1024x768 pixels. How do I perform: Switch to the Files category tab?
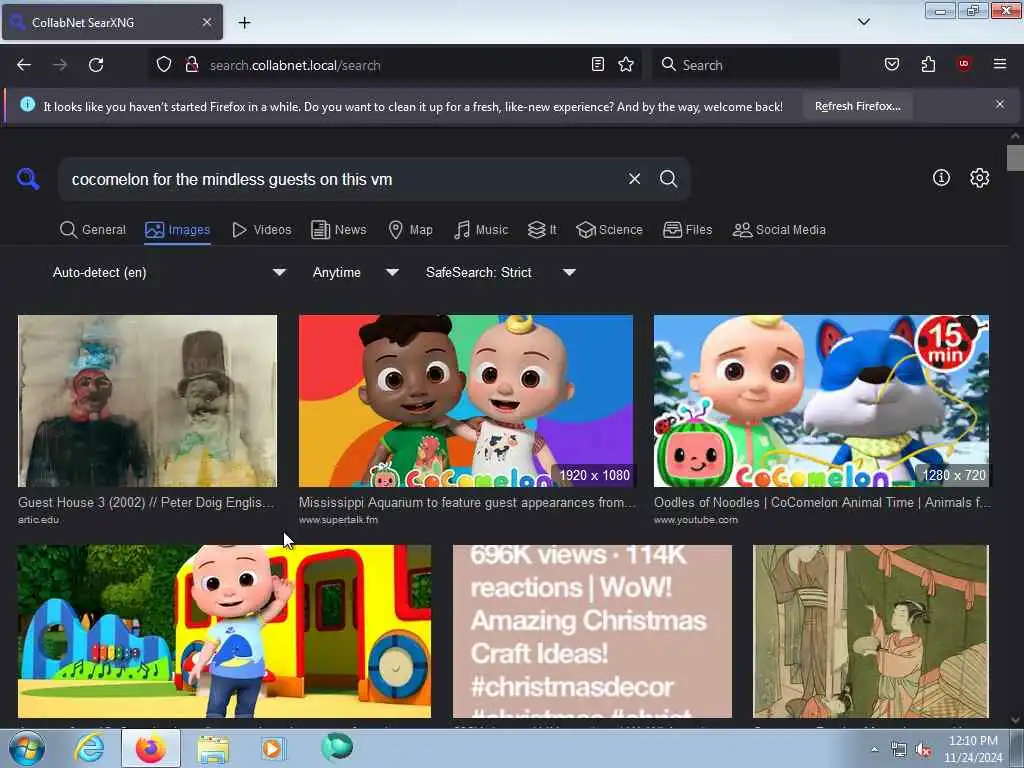tap(688, 230)
